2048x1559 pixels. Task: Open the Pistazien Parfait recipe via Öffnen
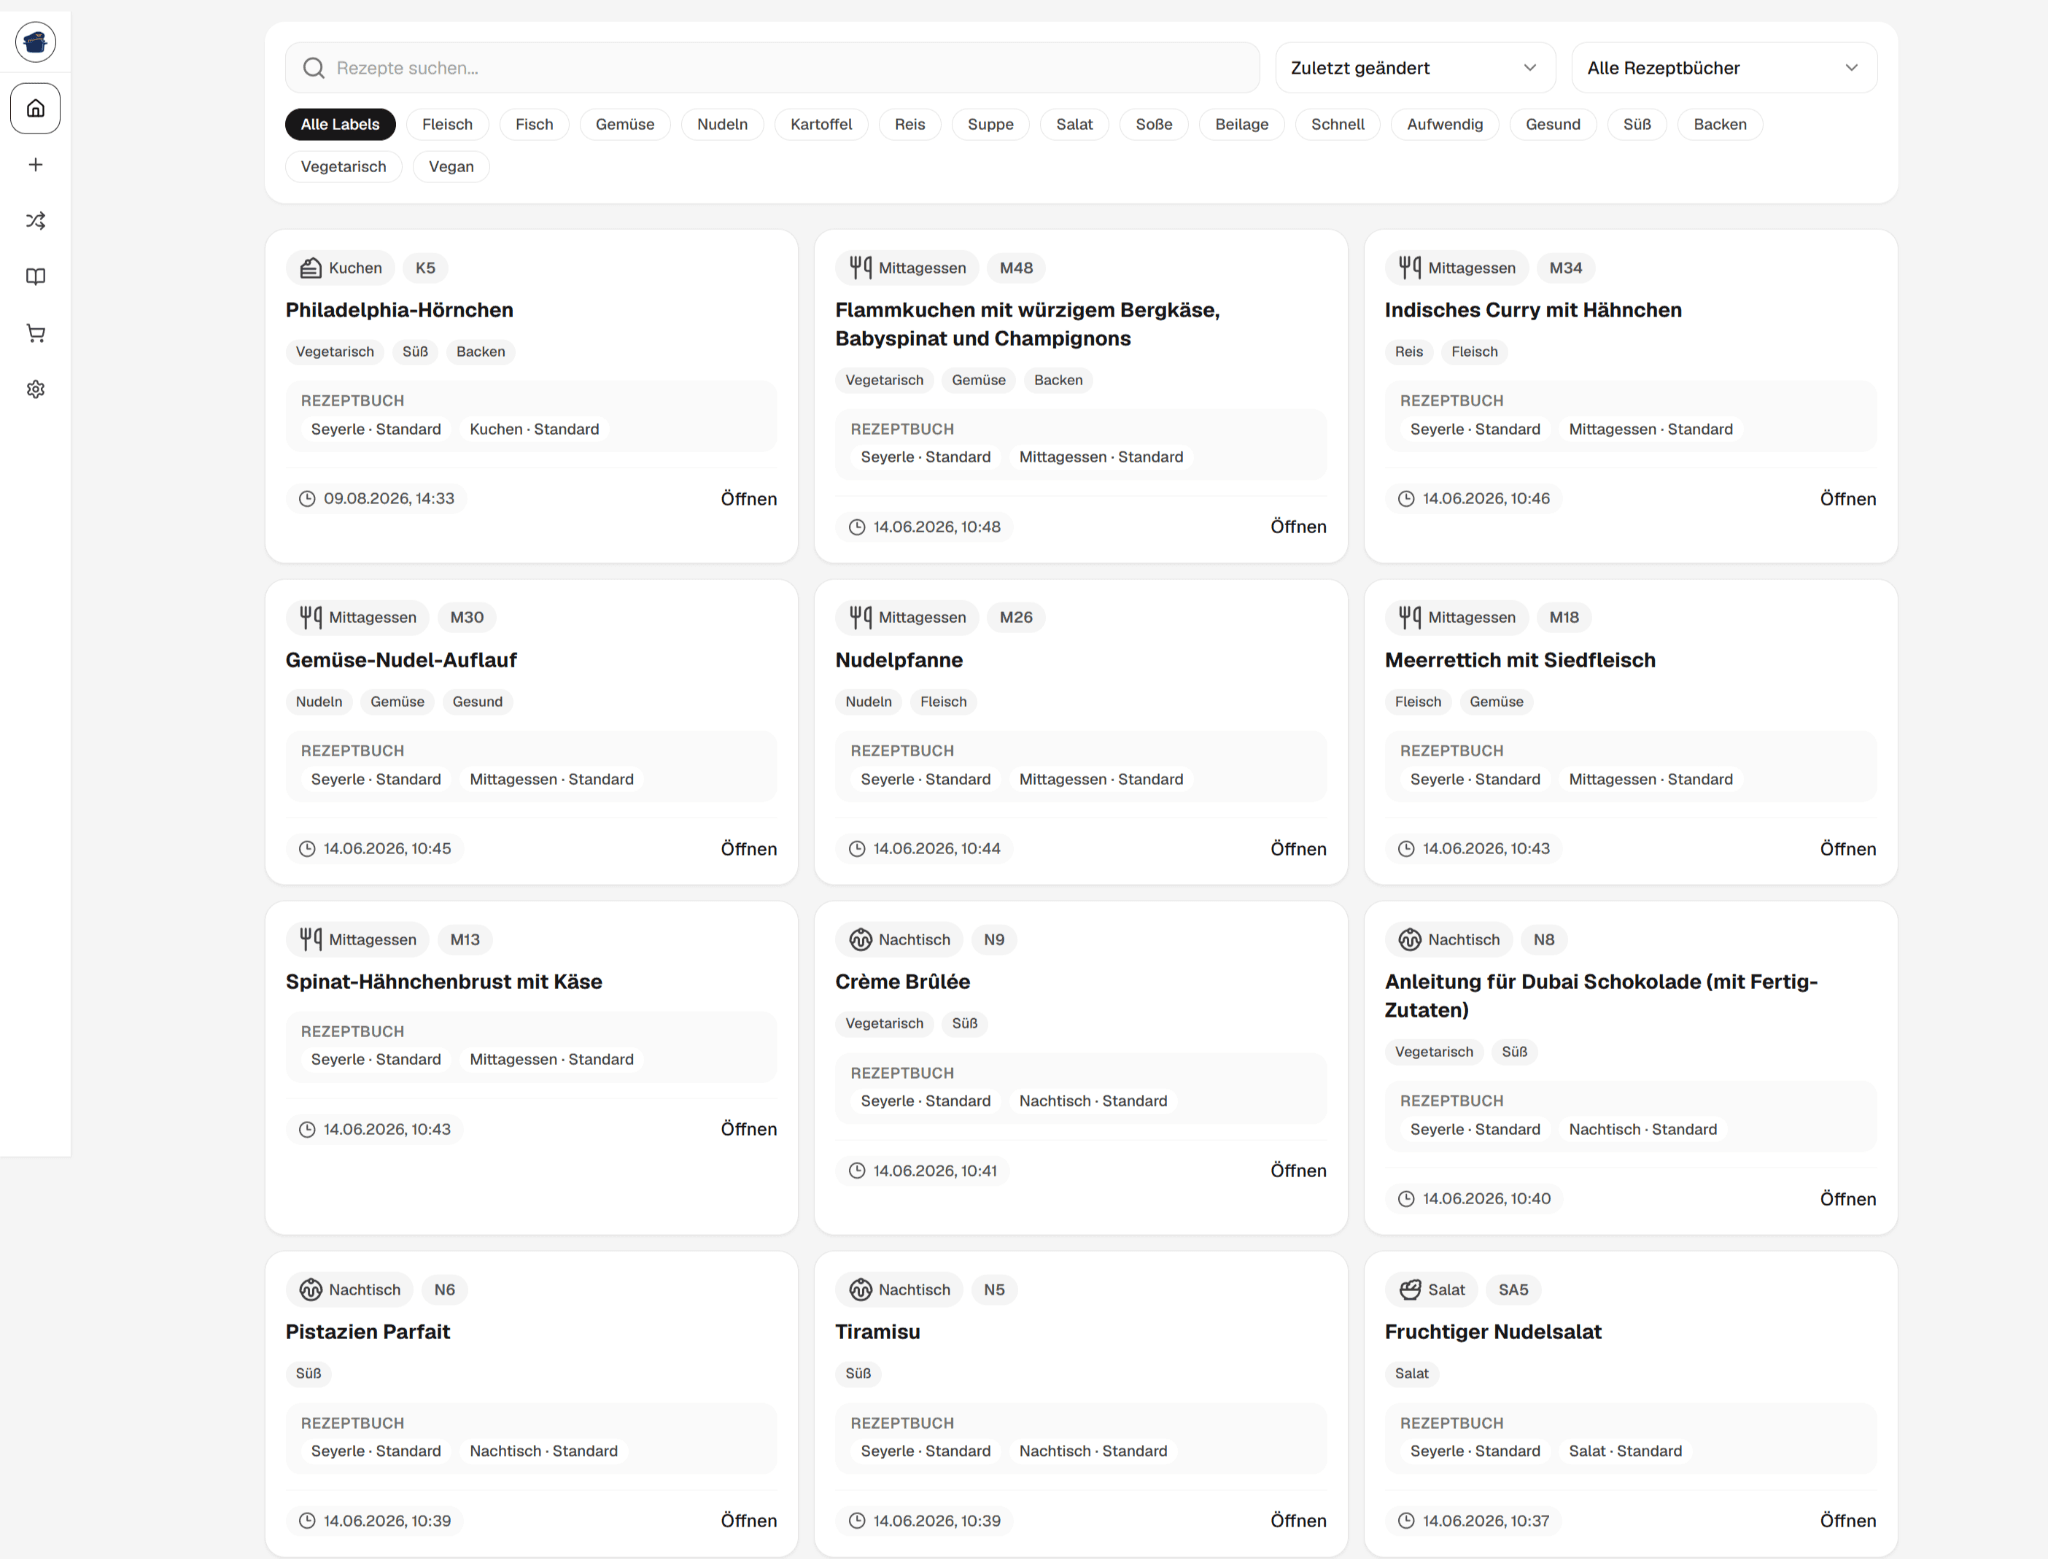(748, 1521)
